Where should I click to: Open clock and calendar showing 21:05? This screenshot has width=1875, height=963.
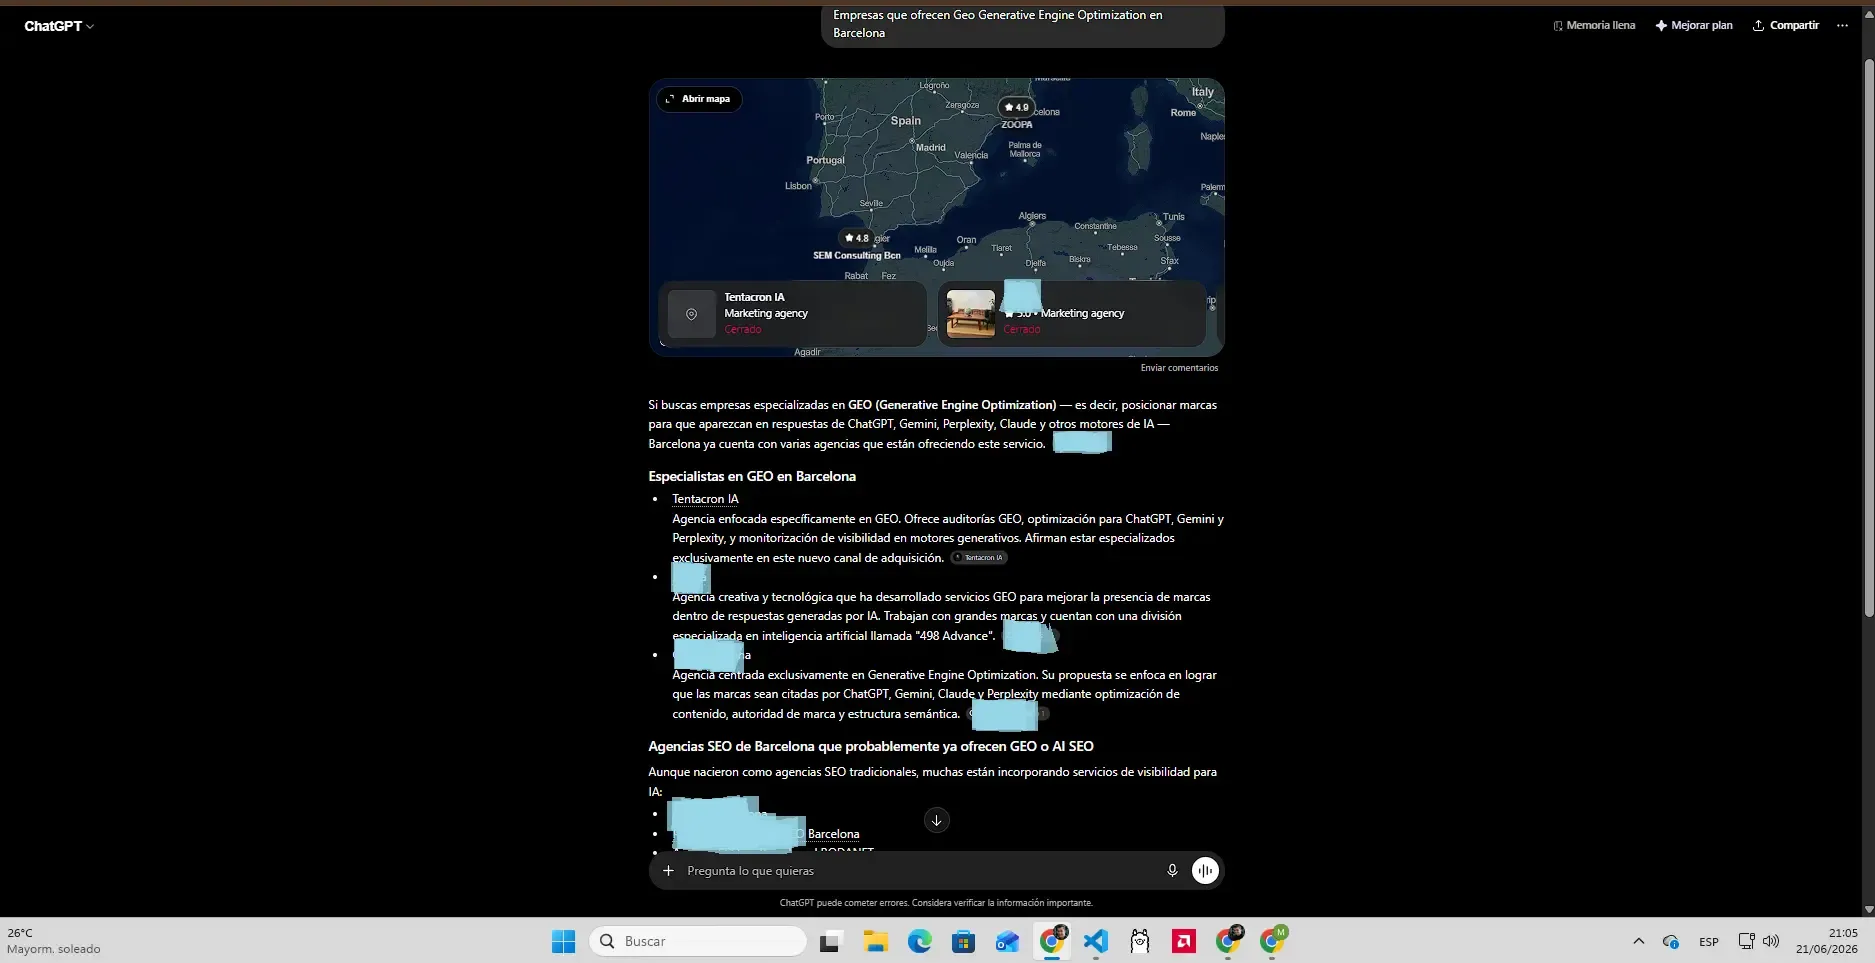(1826, 941)
